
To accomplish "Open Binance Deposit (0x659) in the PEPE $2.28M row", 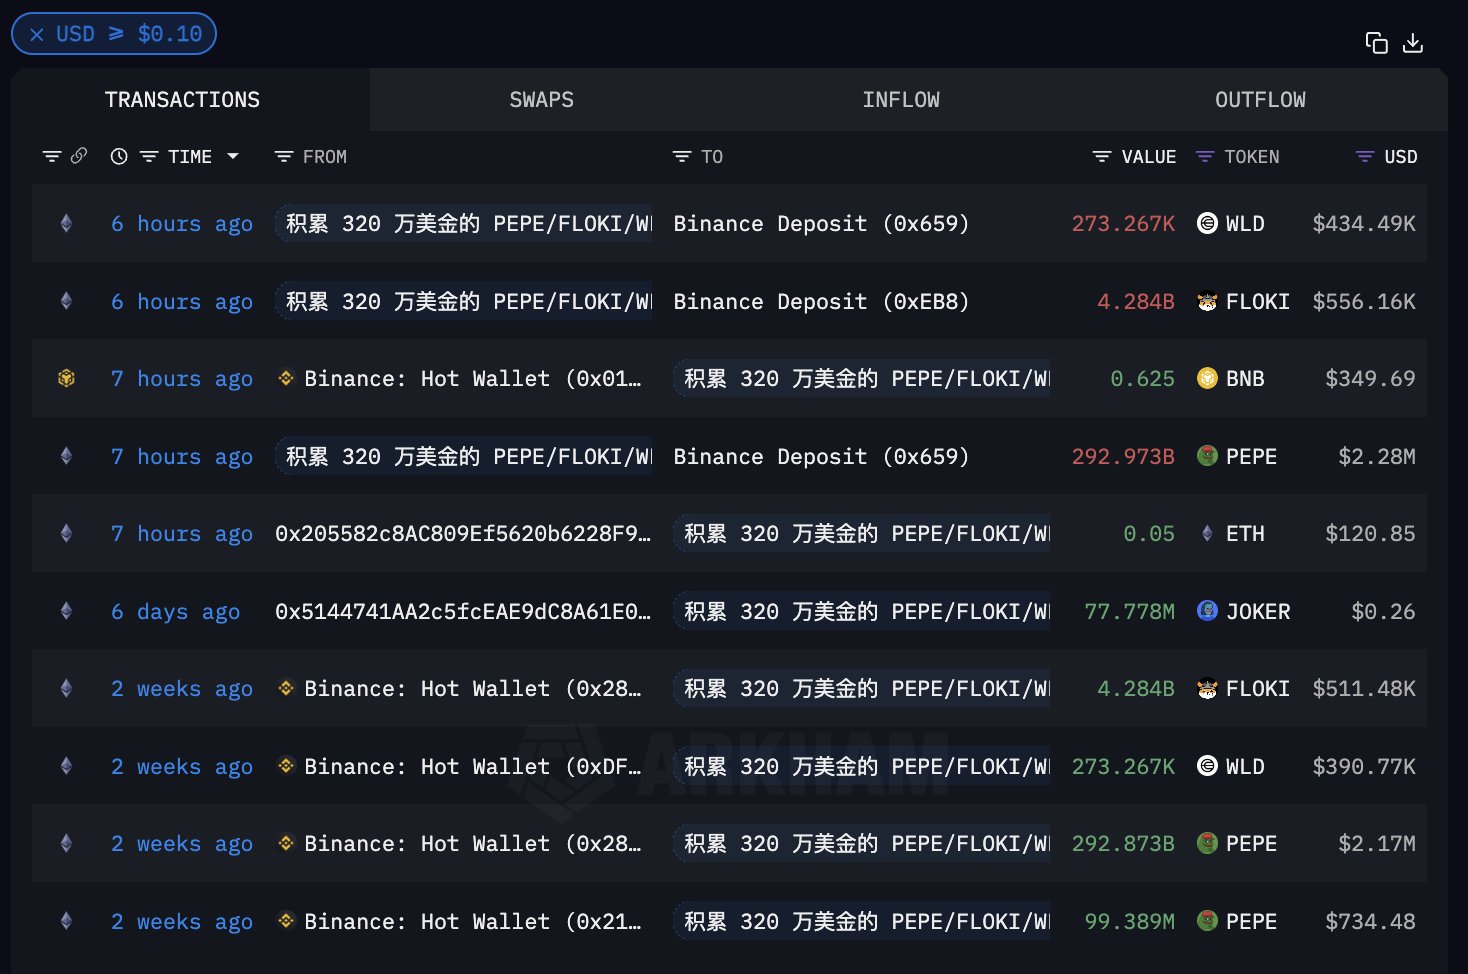I will (x=821, y=457).
